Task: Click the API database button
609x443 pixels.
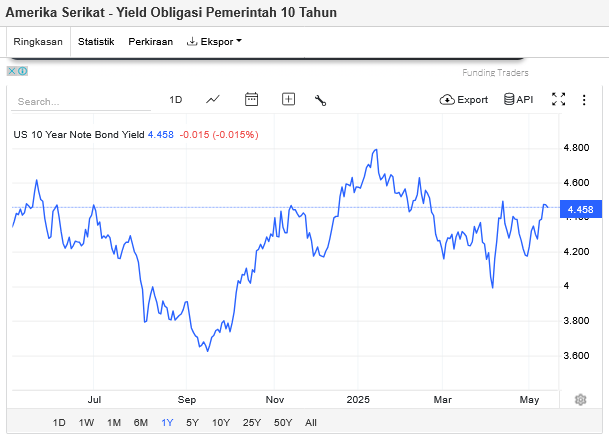Action: tap(518, 99)
